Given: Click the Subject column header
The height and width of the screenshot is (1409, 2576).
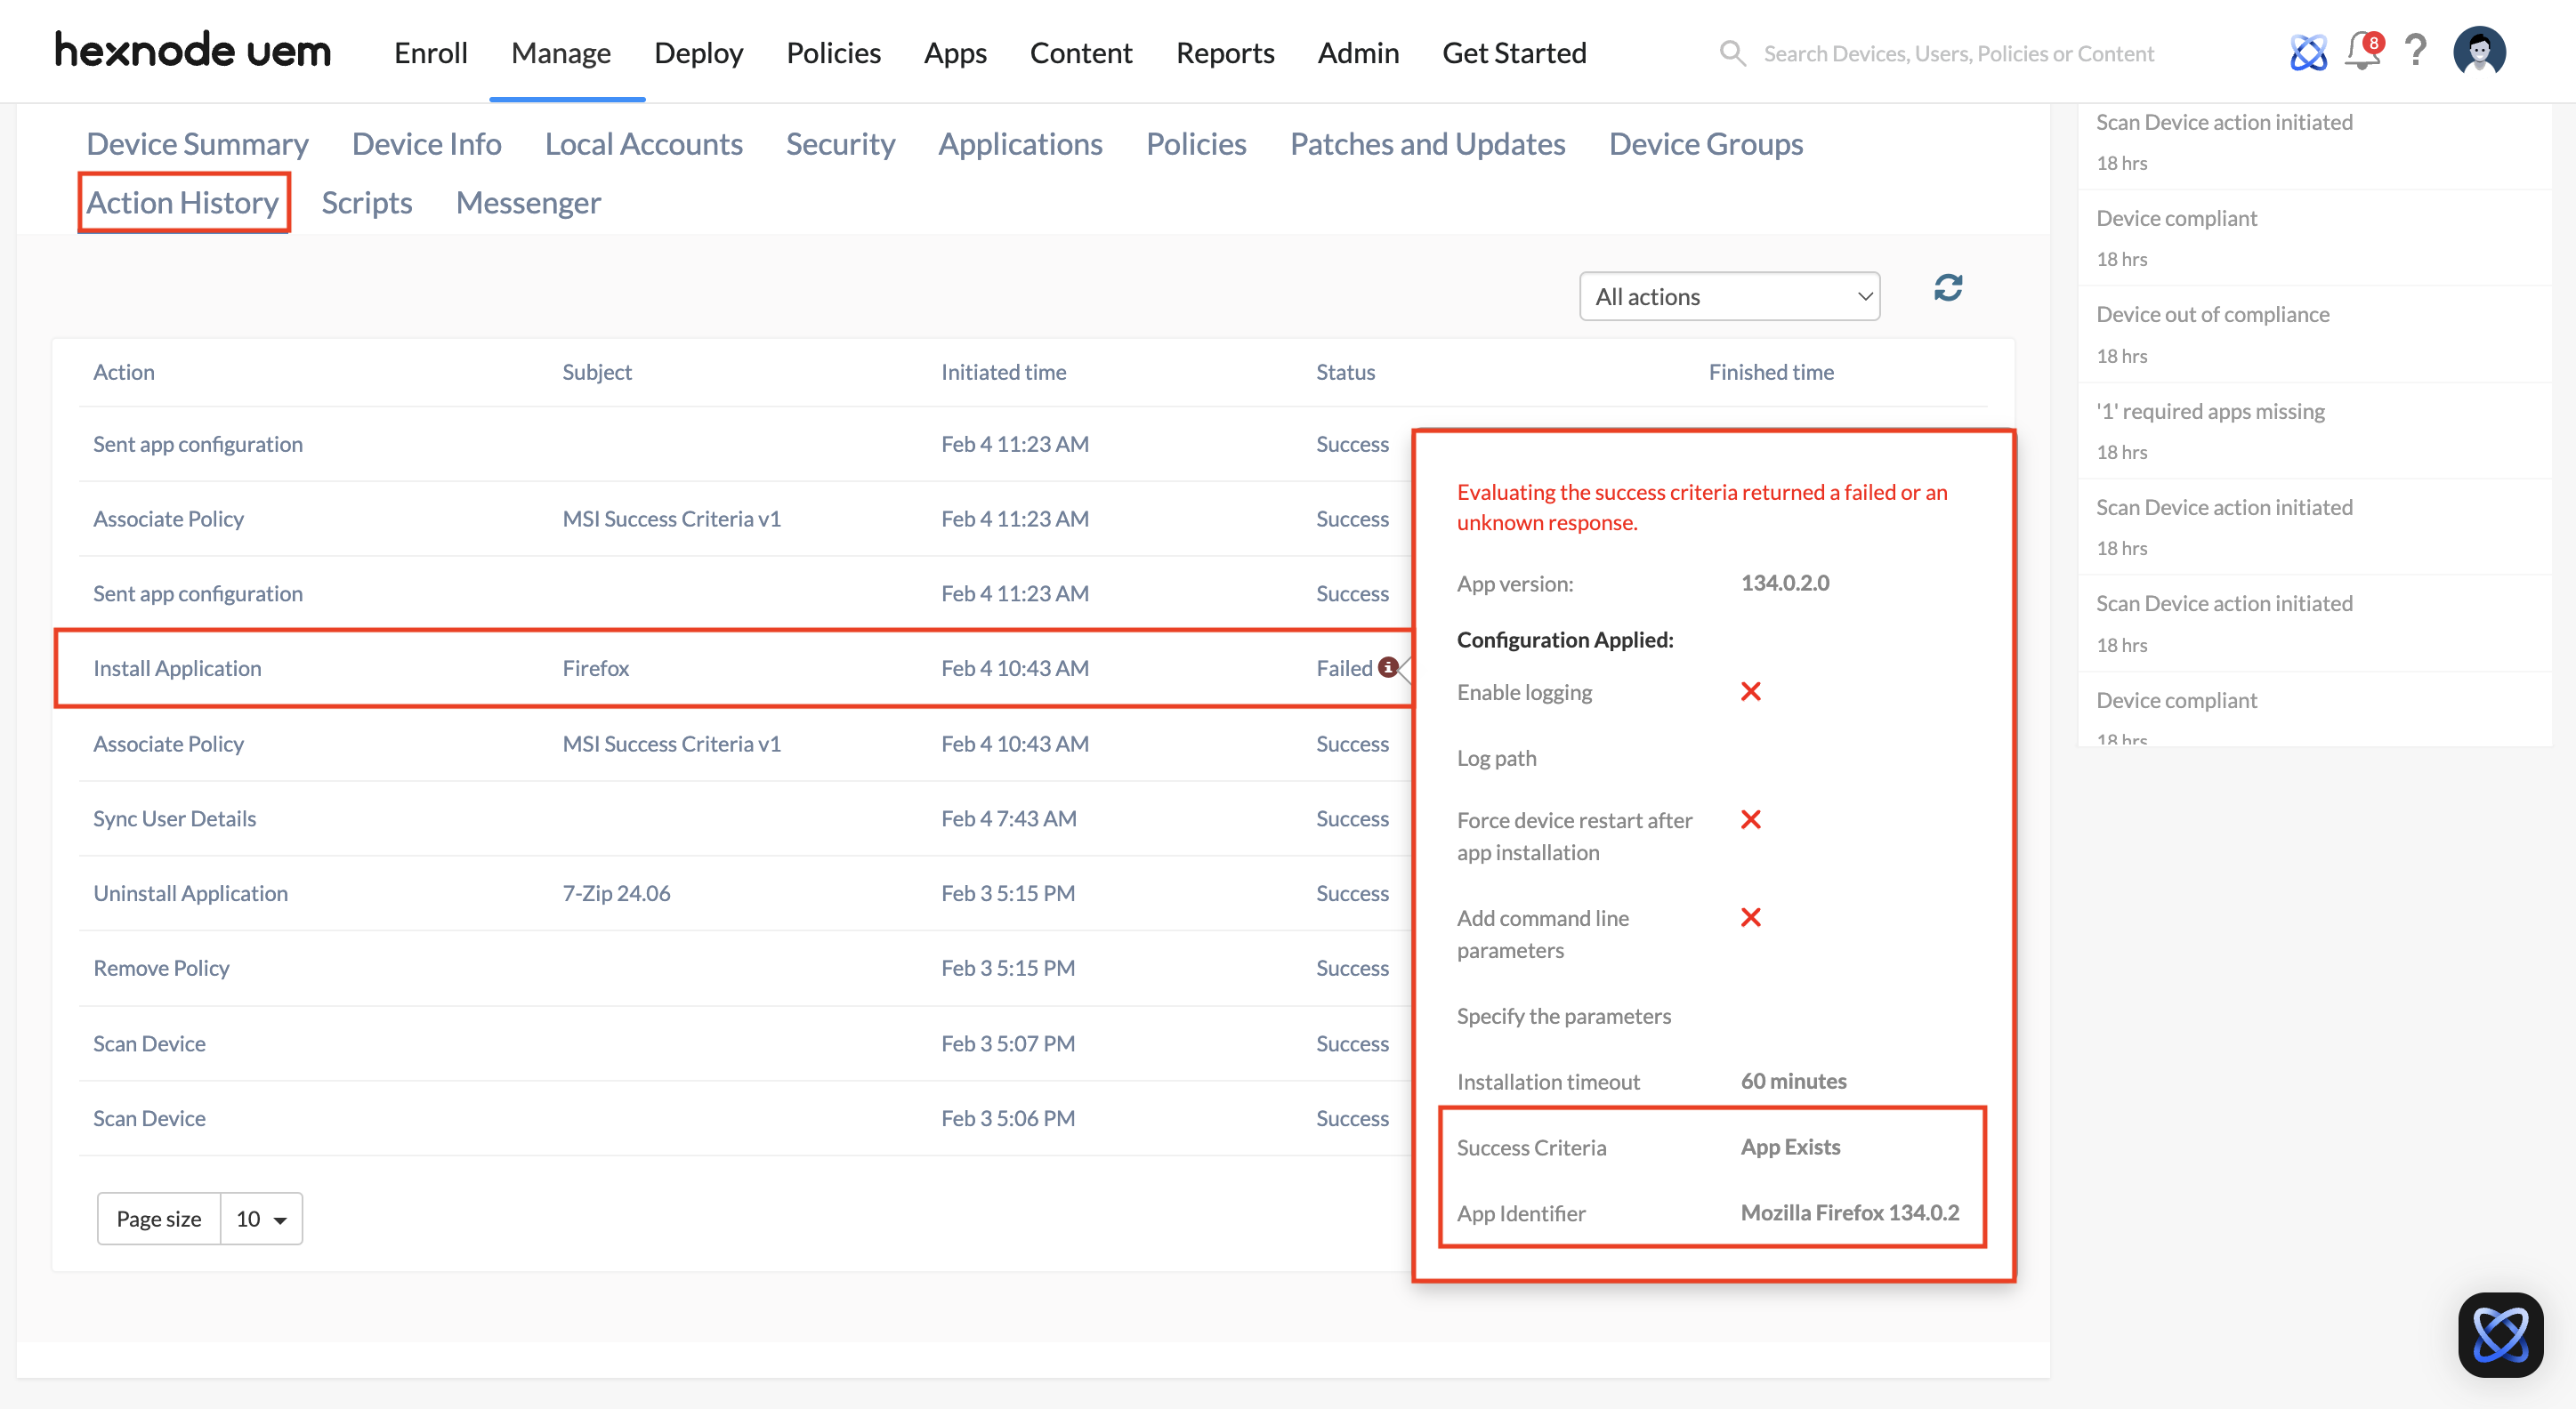Looking at the screenshot, I should (x=597, y=372).
